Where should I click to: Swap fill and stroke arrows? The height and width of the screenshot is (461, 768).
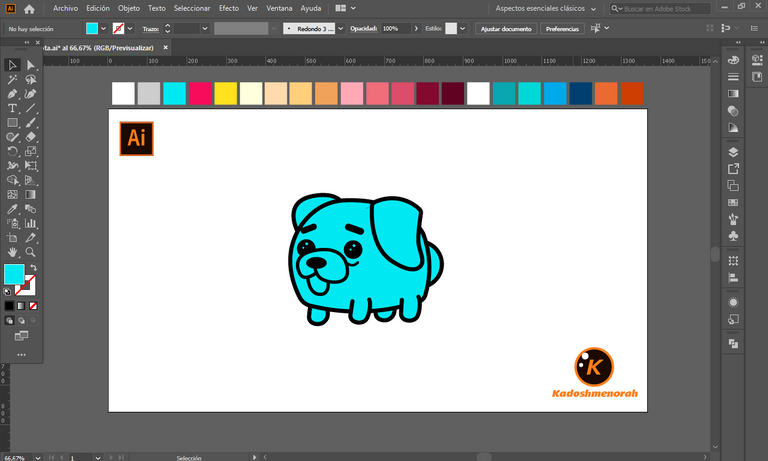click(33, 267)
